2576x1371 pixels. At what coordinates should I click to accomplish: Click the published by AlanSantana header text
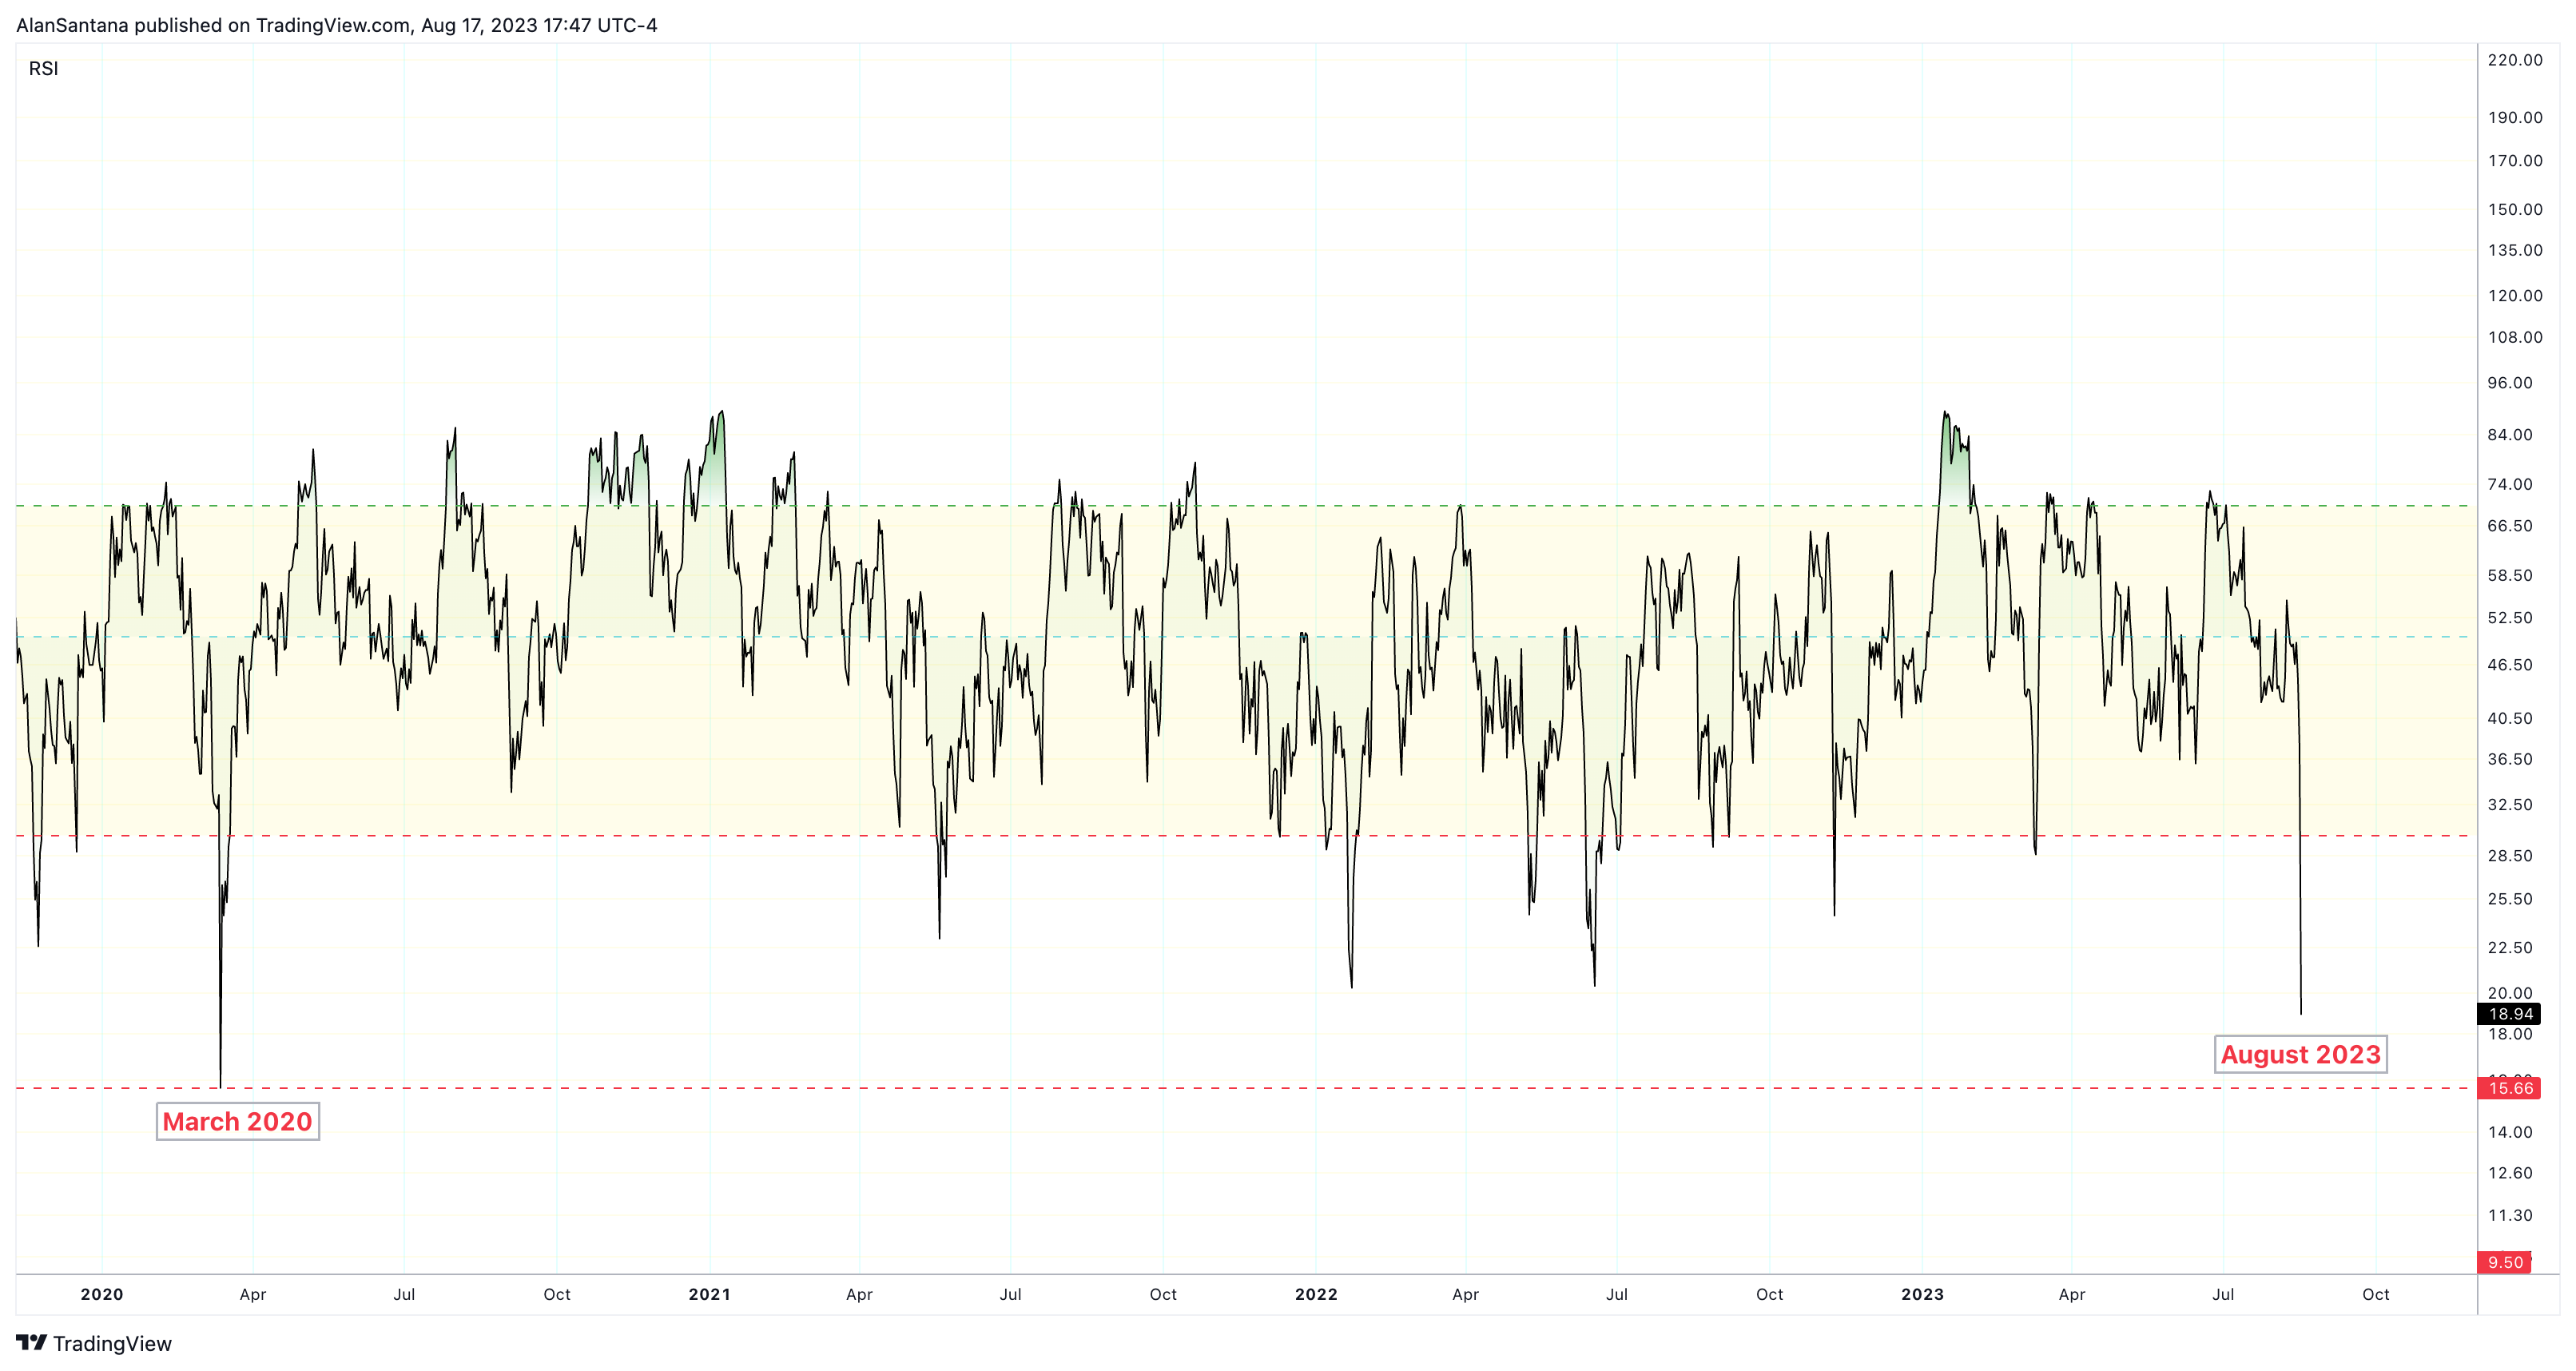coord(337,25)
